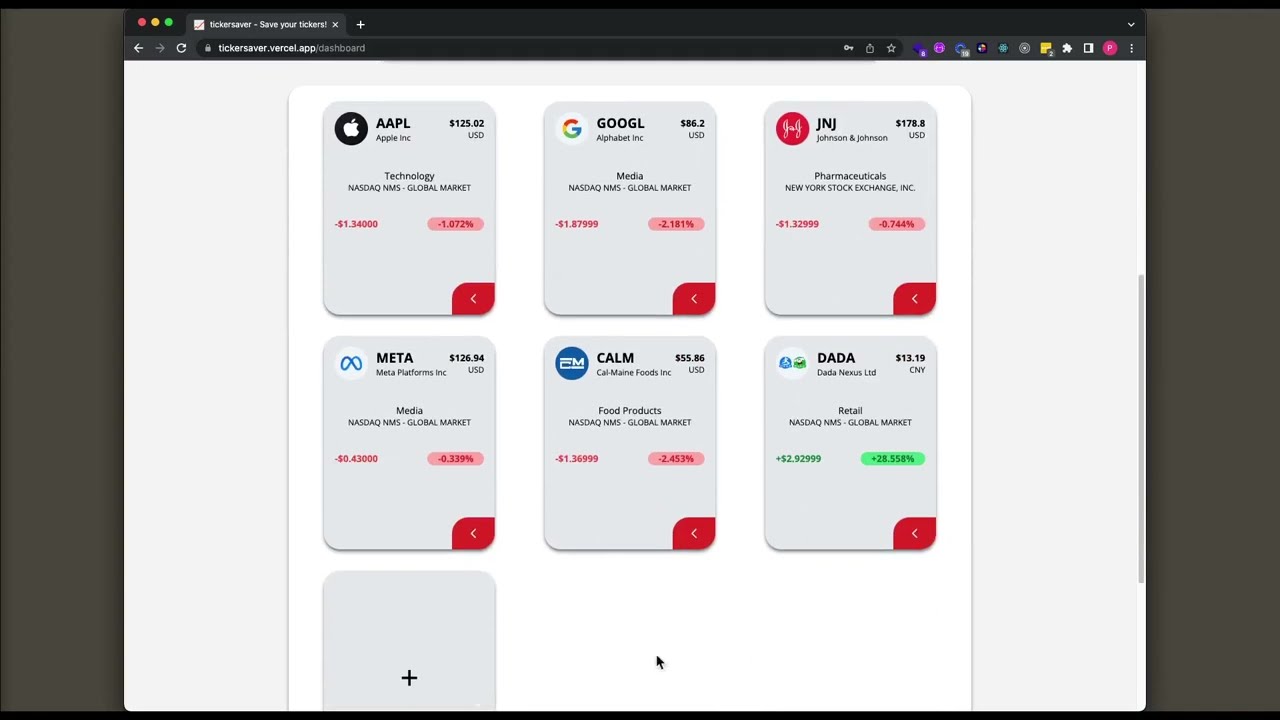
Task: Reload the tickersaver page
Action: [x=181, y=48]
